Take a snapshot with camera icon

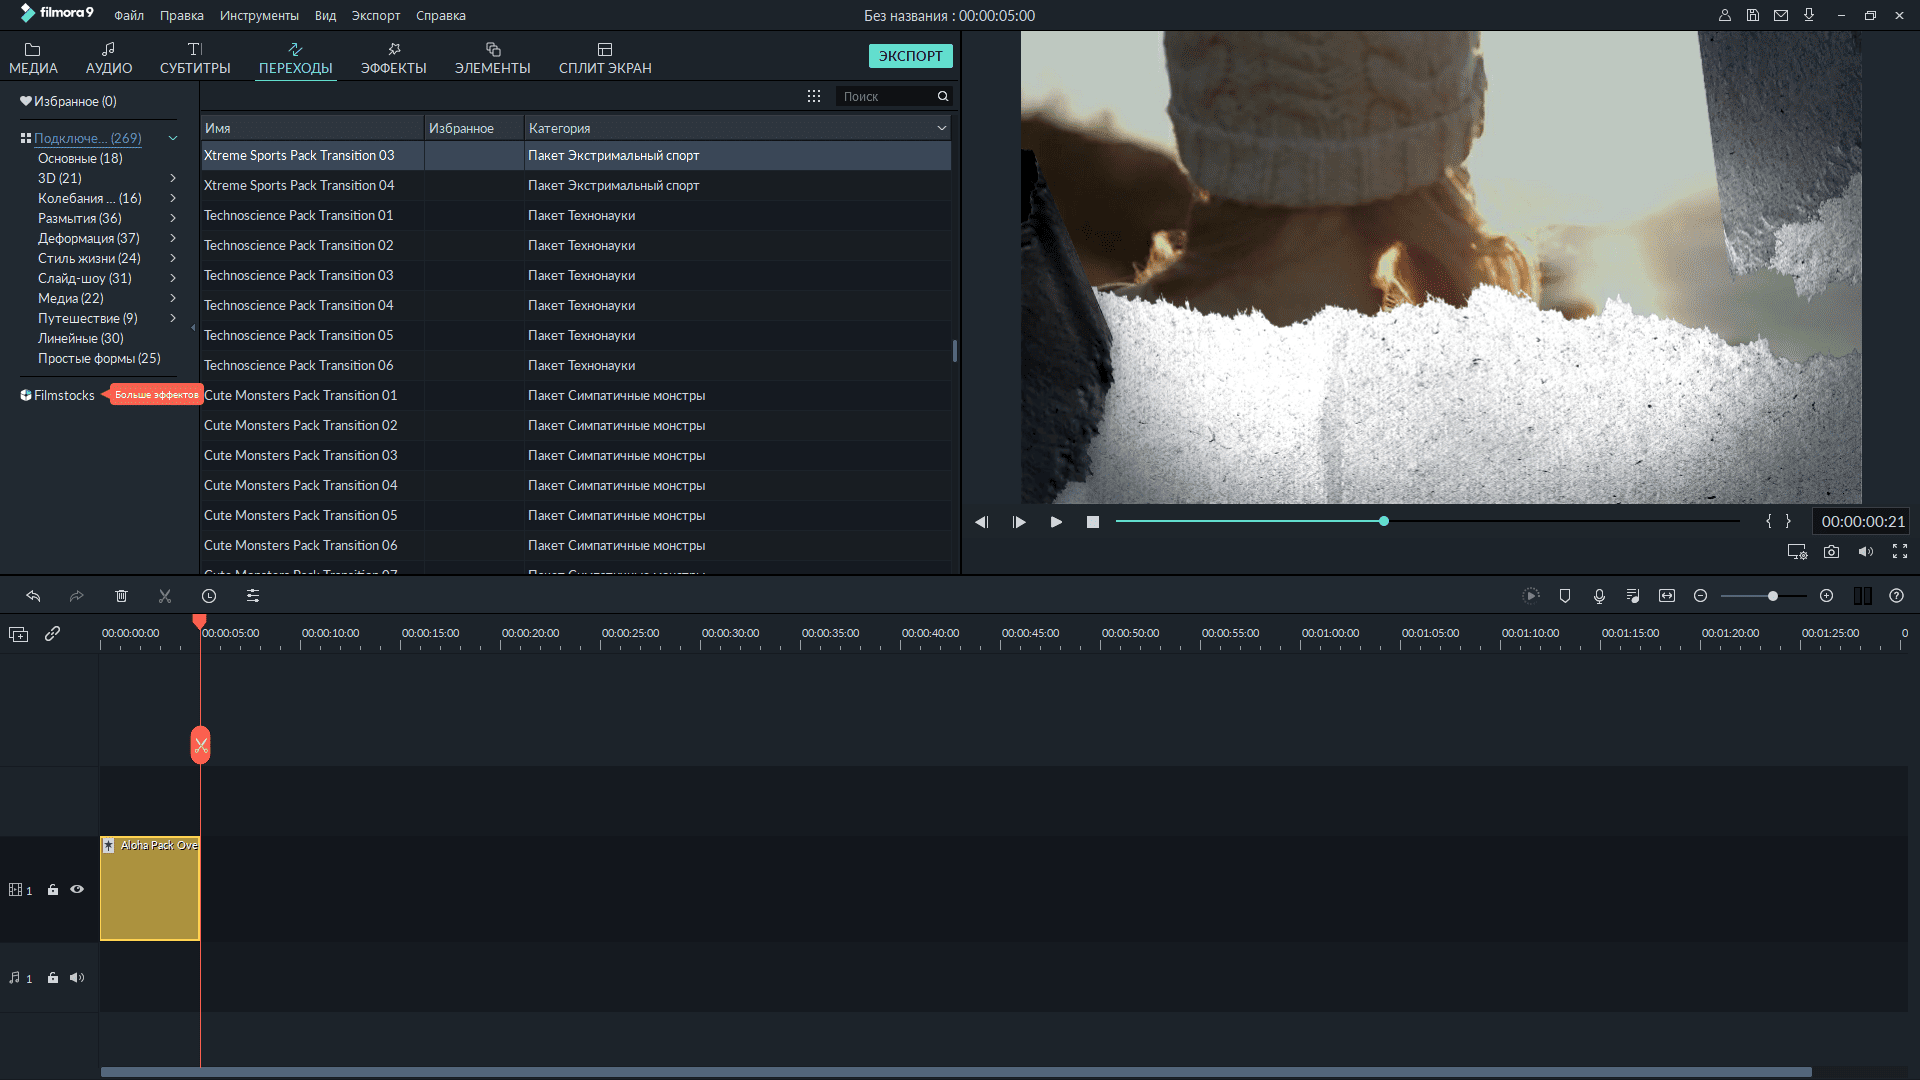pyautogui.click(x=1831, y=551)
